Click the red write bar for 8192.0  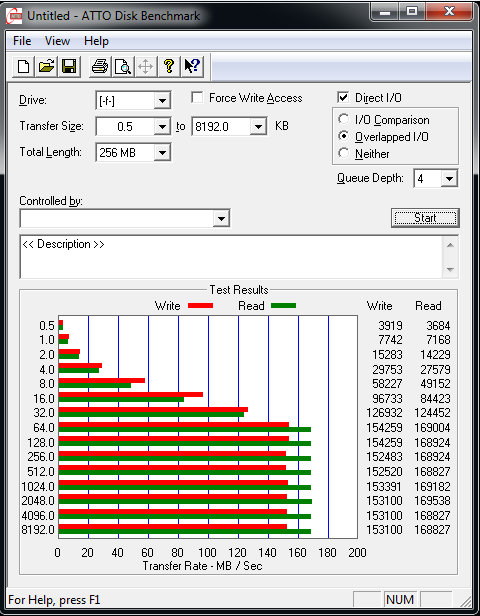click(173, 527)
